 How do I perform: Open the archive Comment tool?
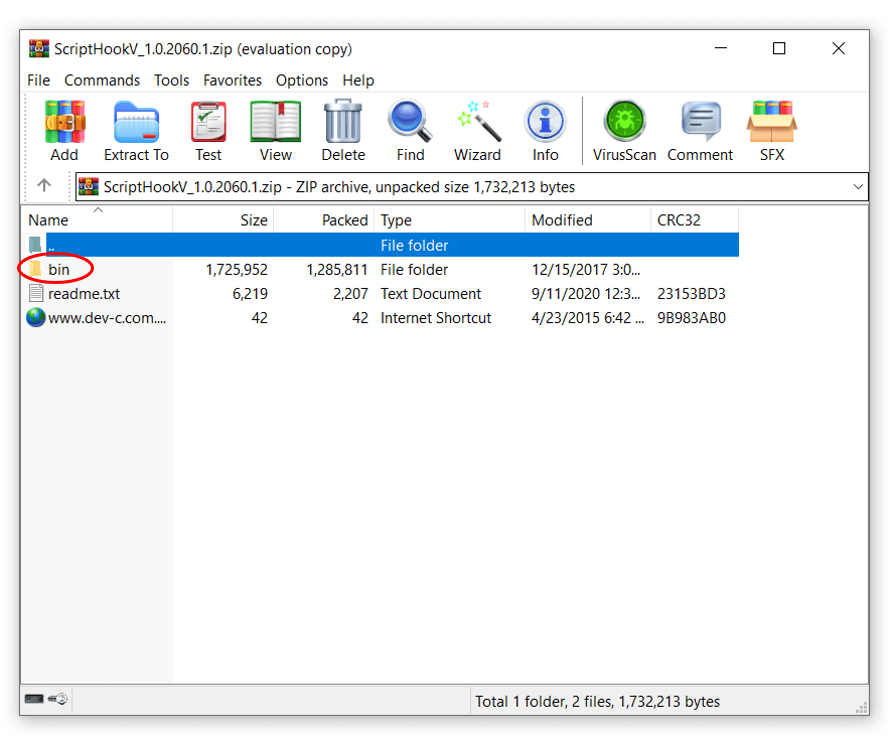point(700,130)
